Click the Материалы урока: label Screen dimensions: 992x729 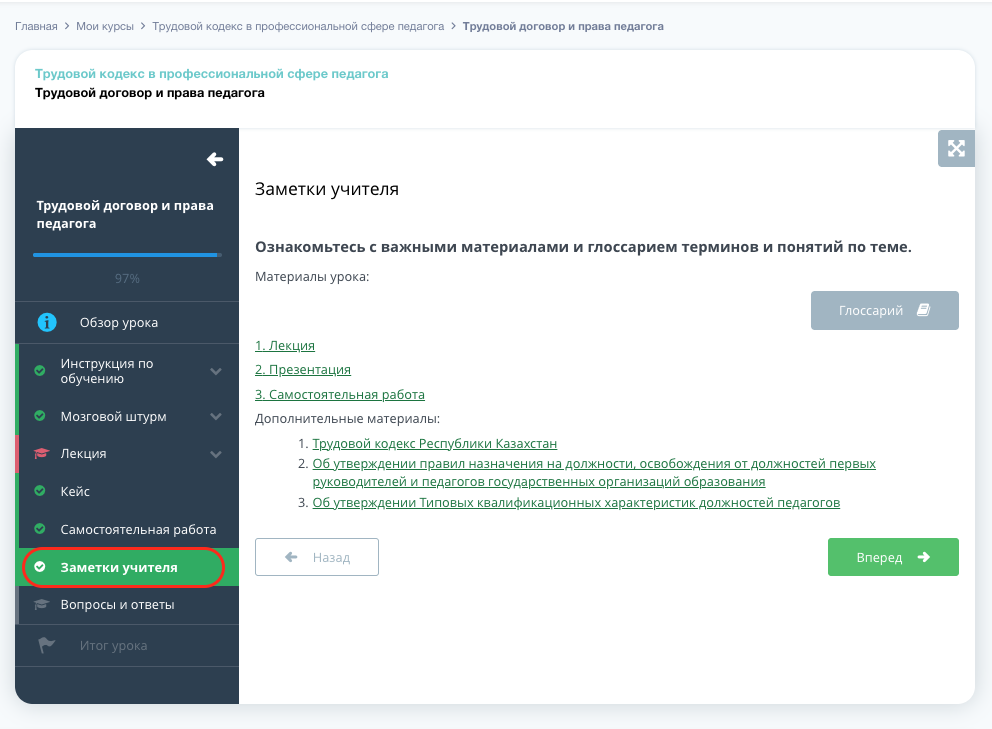pos(312,277)
